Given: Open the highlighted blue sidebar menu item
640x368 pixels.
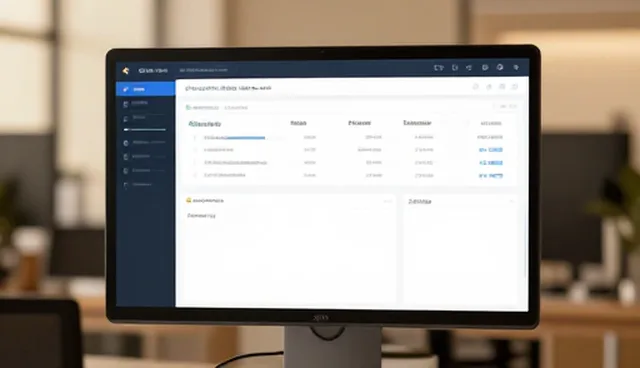Looking at the screenshot, I should (146, 89).
